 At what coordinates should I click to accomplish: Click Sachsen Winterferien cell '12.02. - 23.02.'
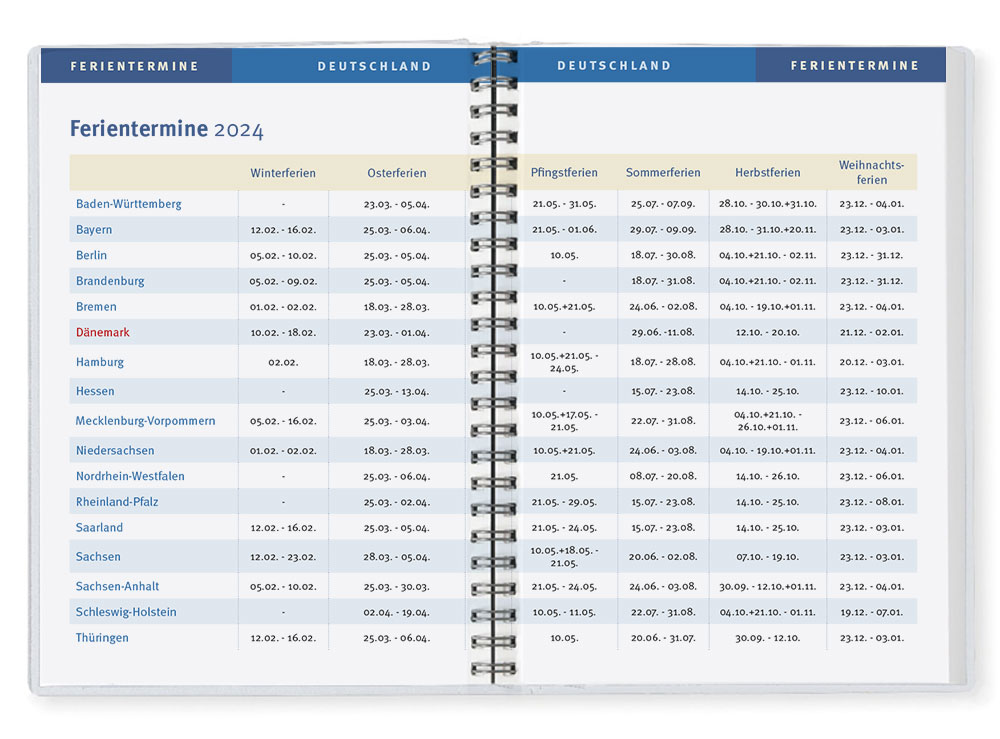tap(283, 557)
